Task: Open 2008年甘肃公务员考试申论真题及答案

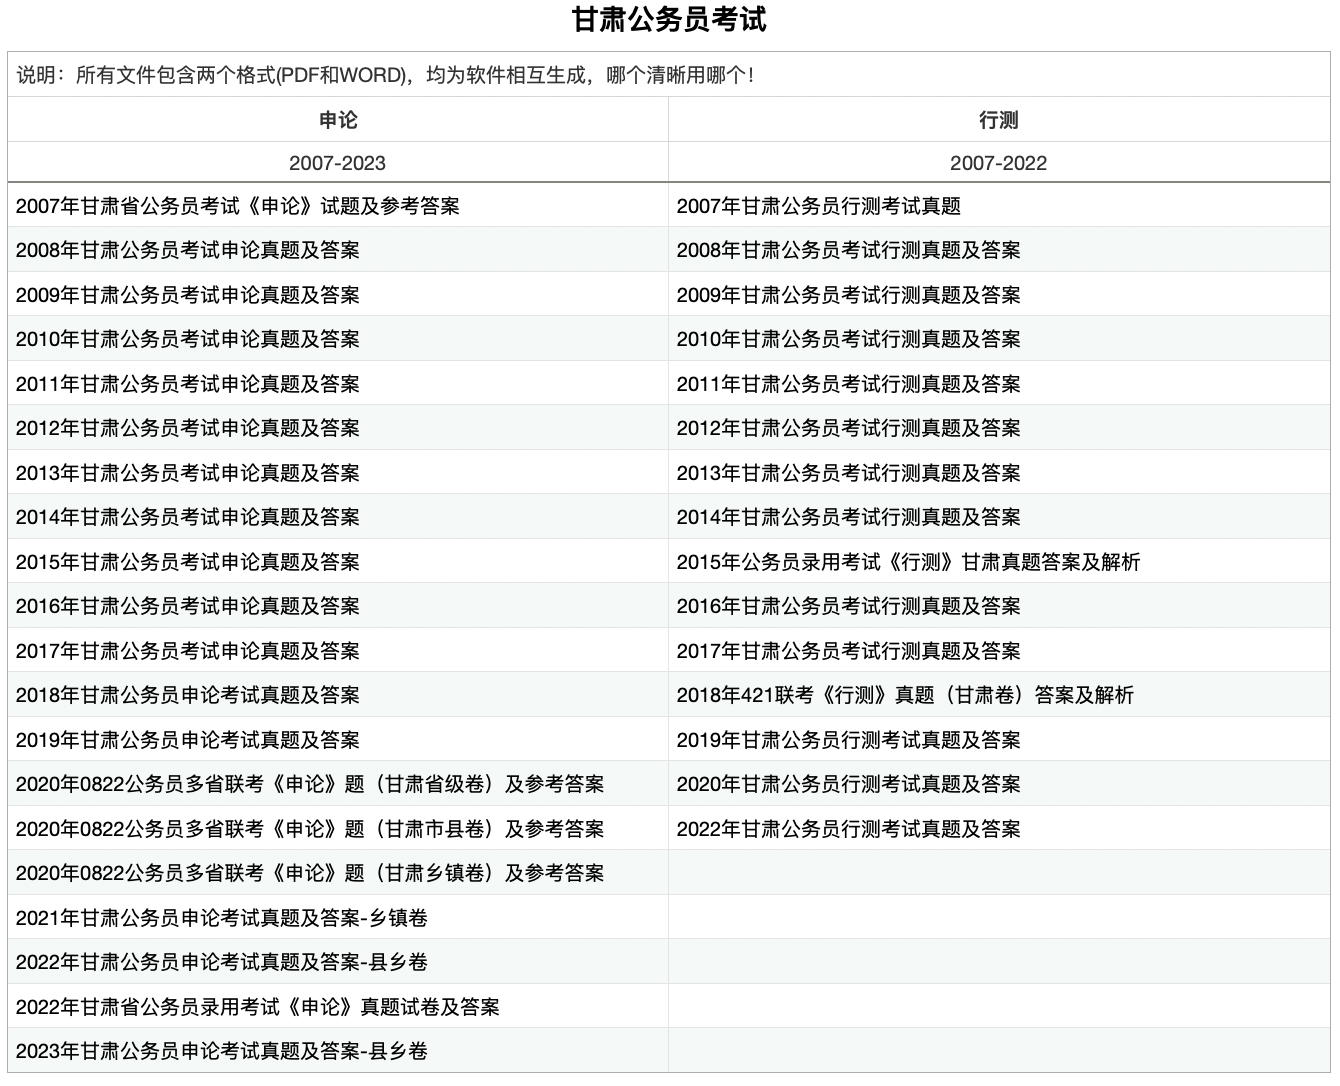Action: [x=188, y=250]
